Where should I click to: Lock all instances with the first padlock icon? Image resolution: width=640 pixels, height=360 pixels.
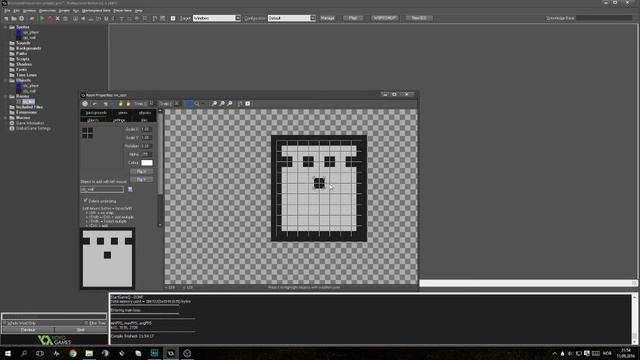pyautogui.click(x=121, y=104)
